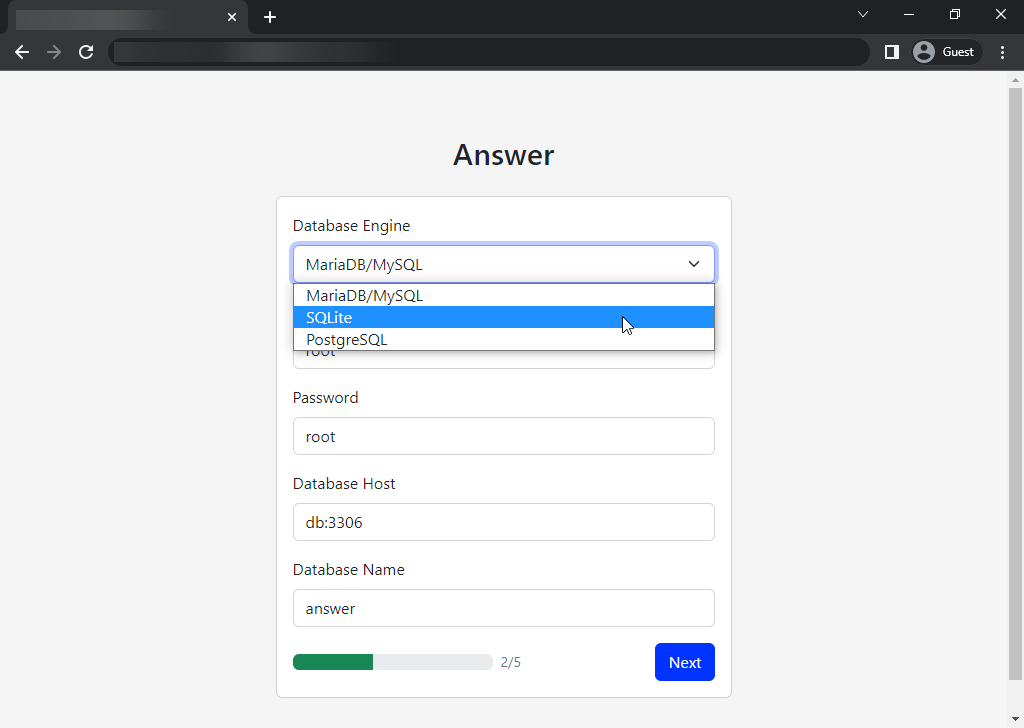Viewport: 1024px width, 728px height.
Task: Reload the current page
Action: coord(86,52)
